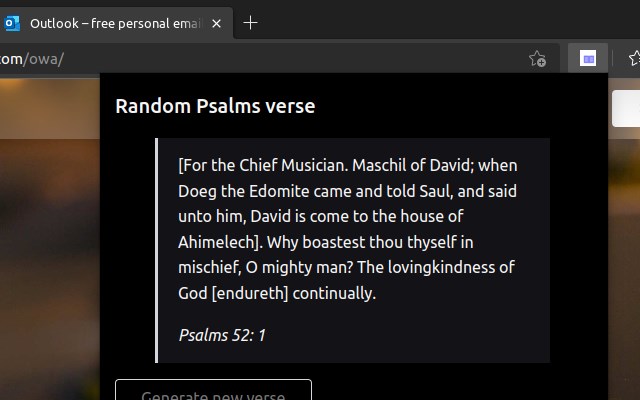Click the bracketed word endureth

255,294
